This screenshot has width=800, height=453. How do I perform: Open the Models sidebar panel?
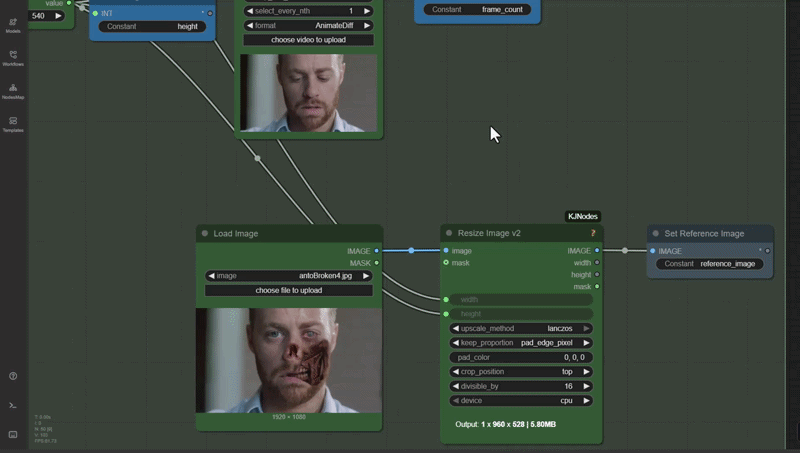pos(13,24)
